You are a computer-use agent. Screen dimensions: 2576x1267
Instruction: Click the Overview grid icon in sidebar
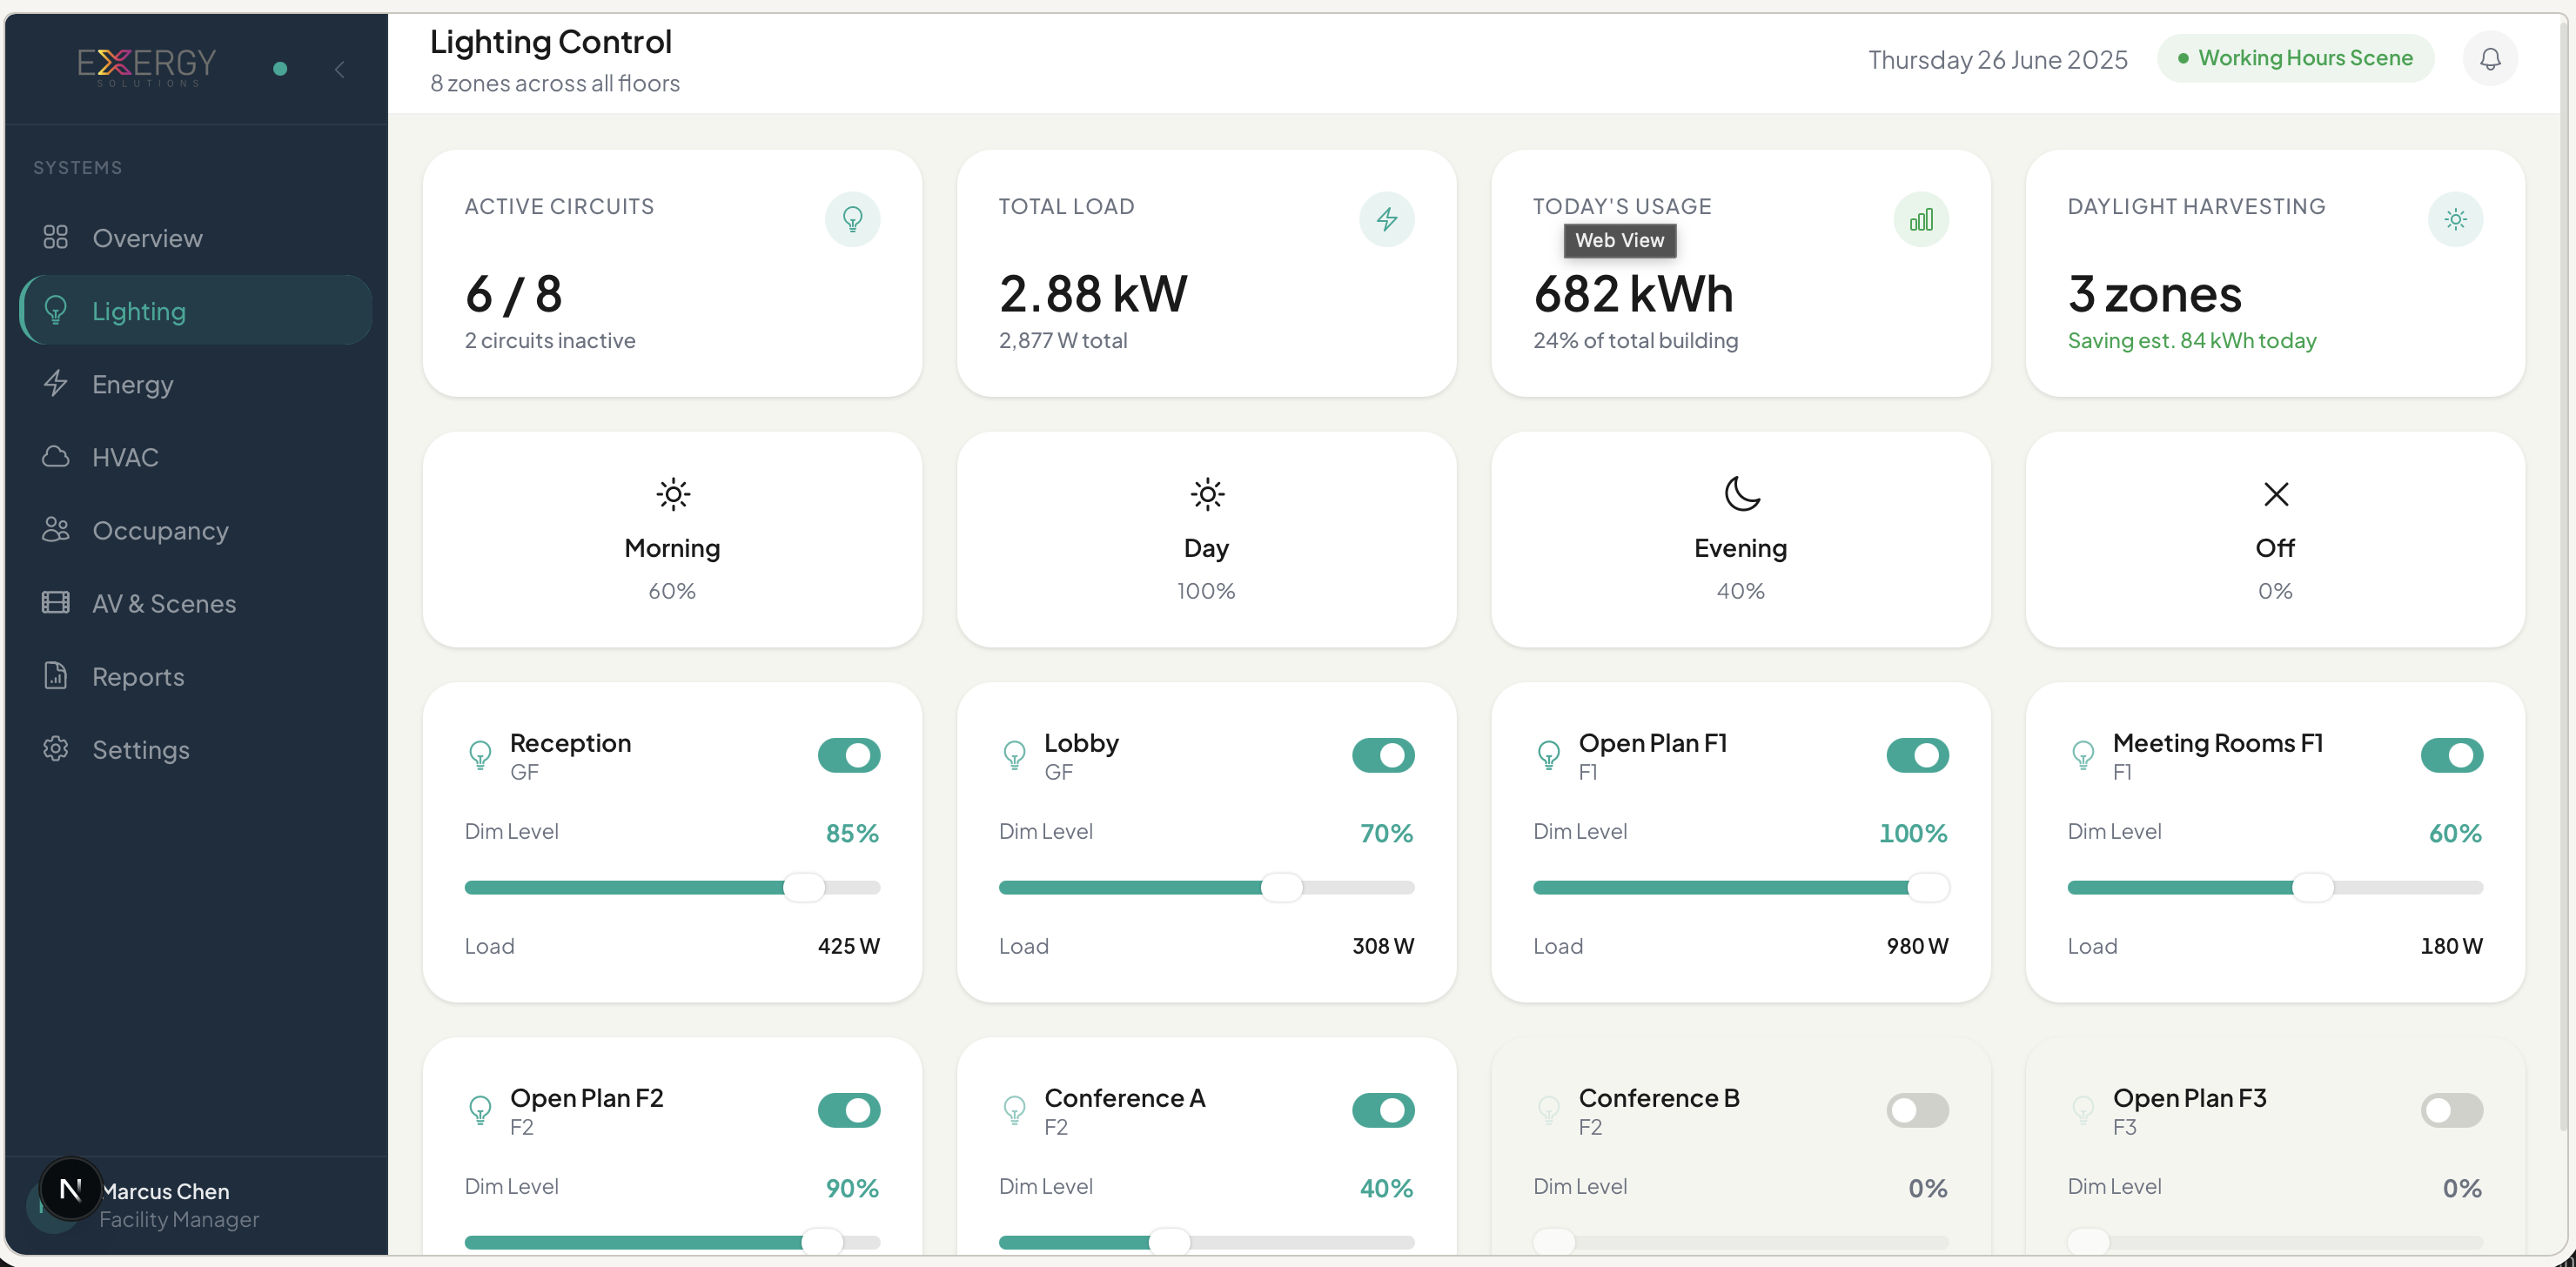point(56,237)
